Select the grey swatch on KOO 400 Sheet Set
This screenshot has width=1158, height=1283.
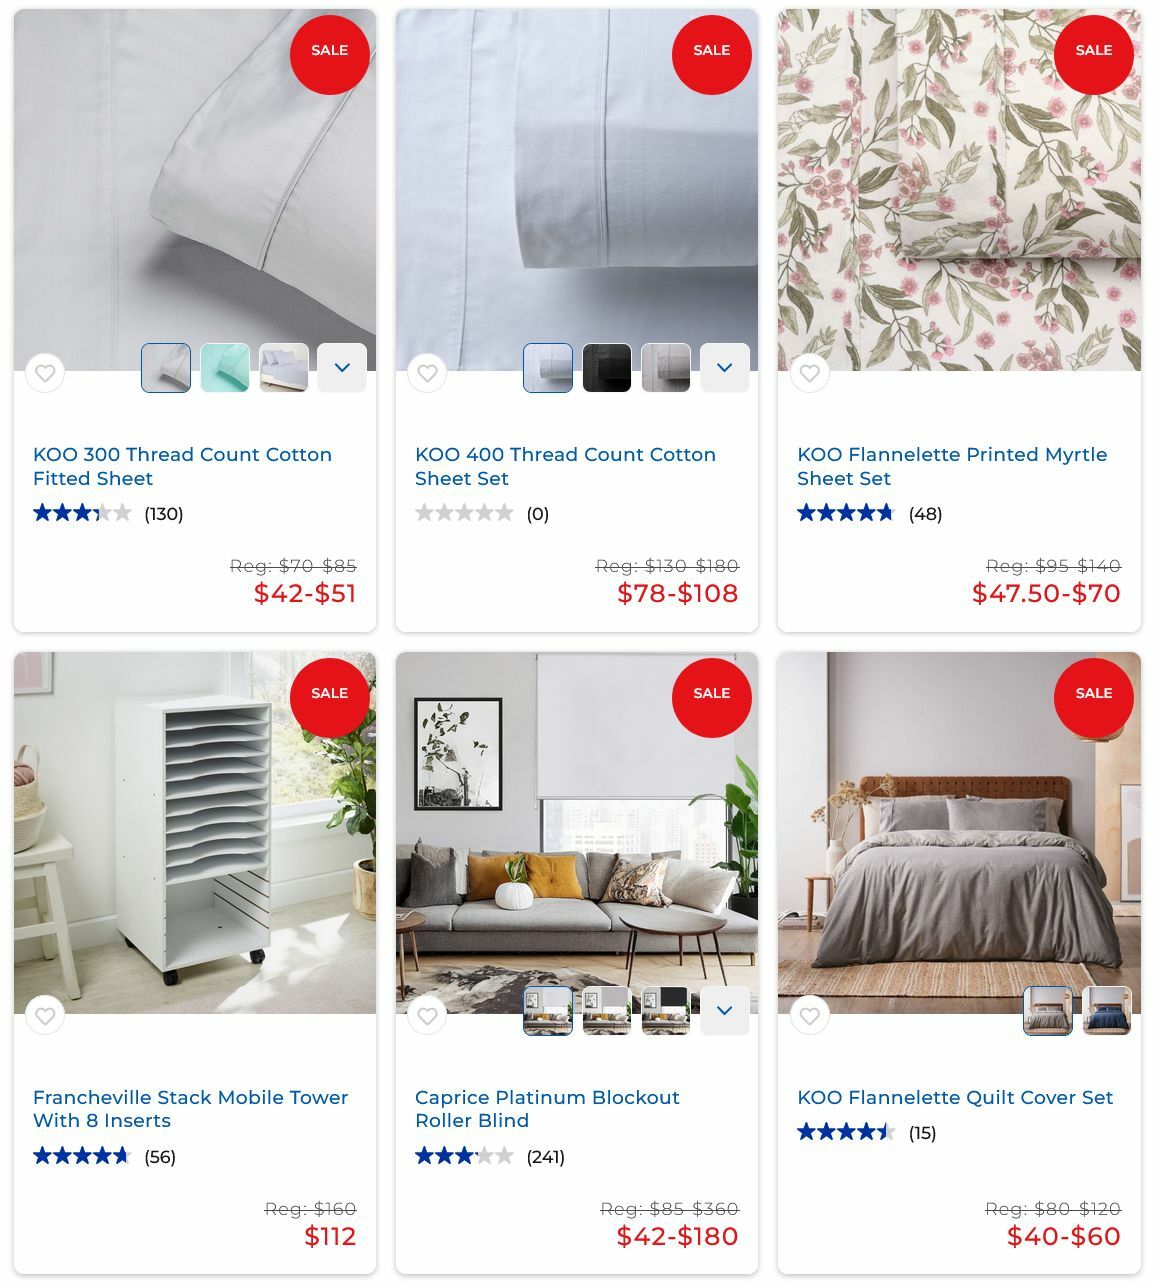(666, 368)
